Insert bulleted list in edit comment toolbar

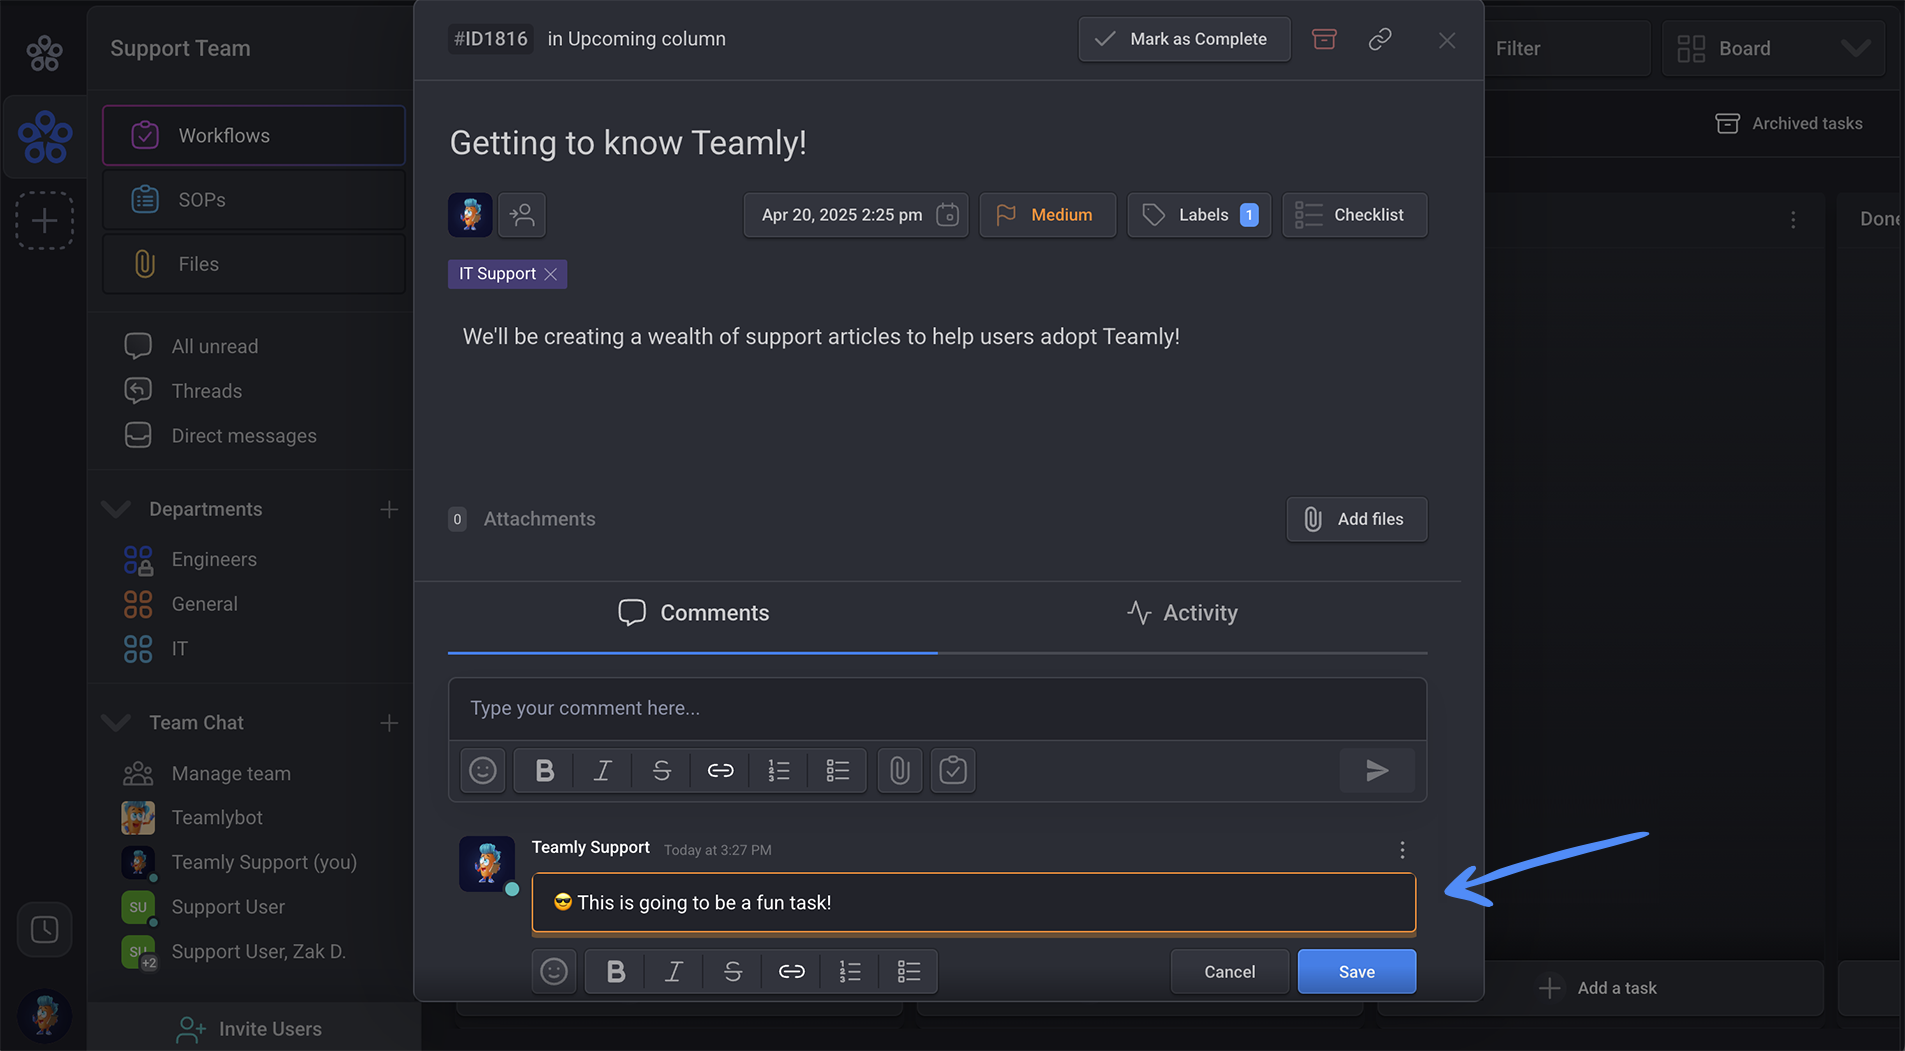pos(909,972)
